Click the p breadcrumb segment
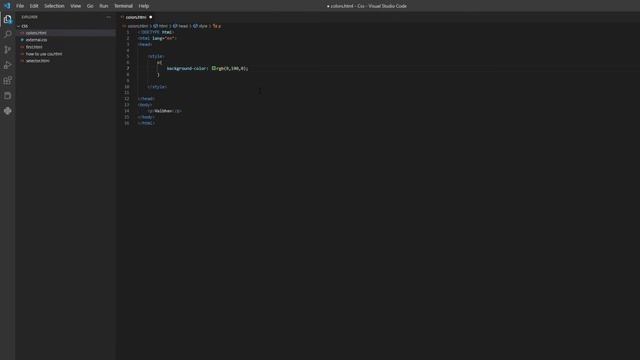The width and height of the screenshot is (640, 360). 217,26
